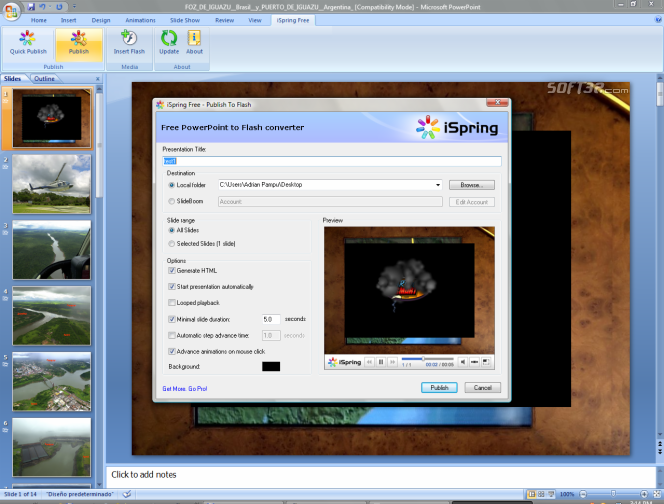Click the Undo icon in quick access toolbar
This screenshot has width=664, height=504.
click(x=42, y=7)
